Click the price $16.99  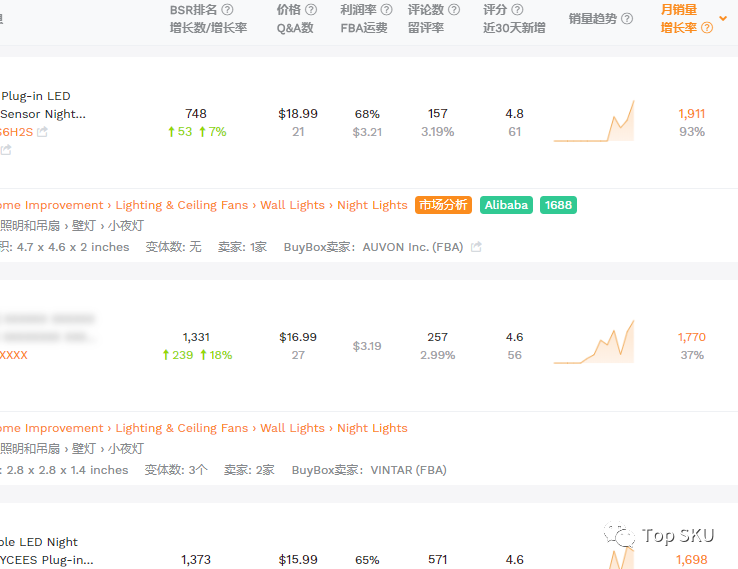298,337
